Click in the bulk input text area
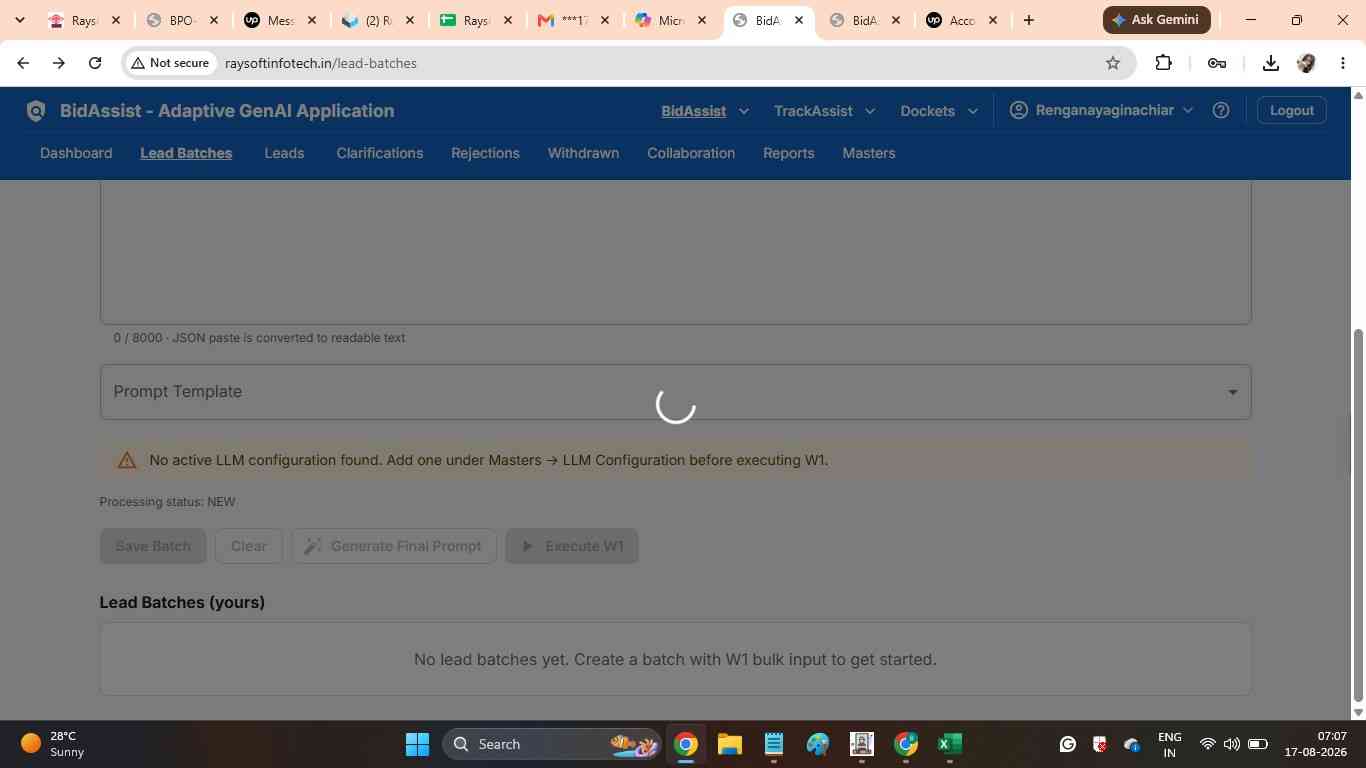 click(x=675, y=252)
